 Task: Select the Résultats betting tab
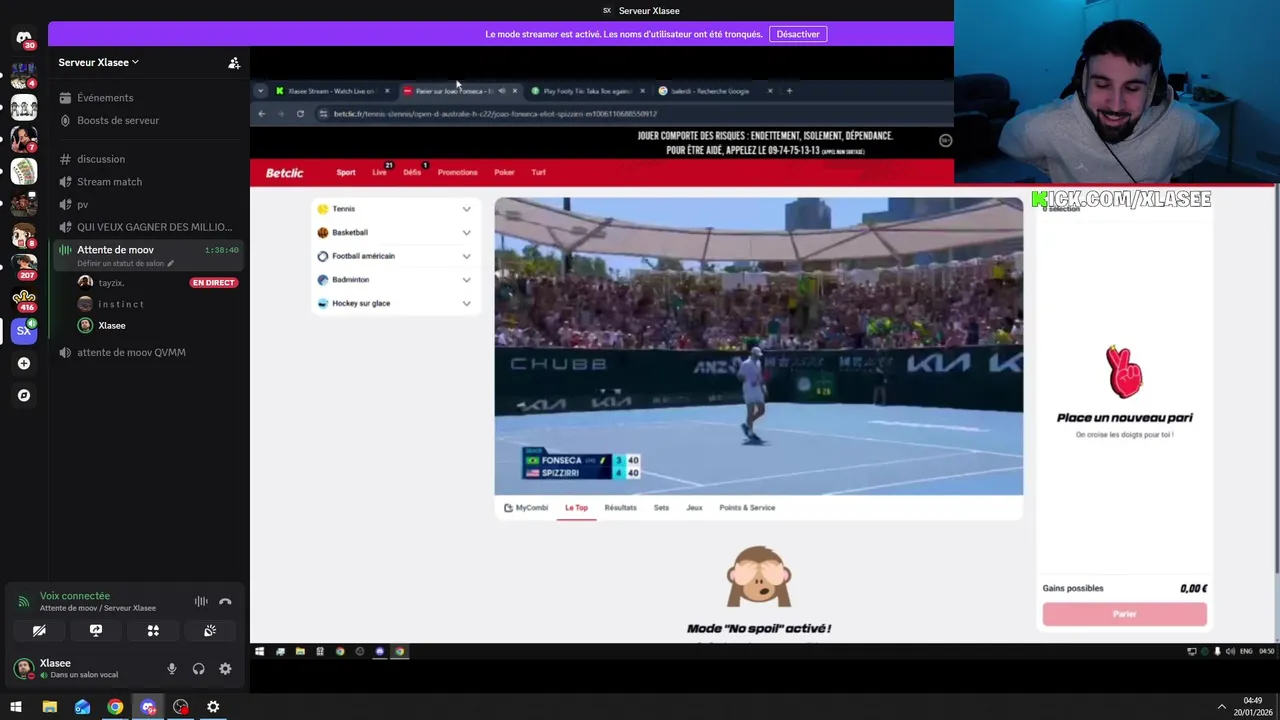coord(620,508)
